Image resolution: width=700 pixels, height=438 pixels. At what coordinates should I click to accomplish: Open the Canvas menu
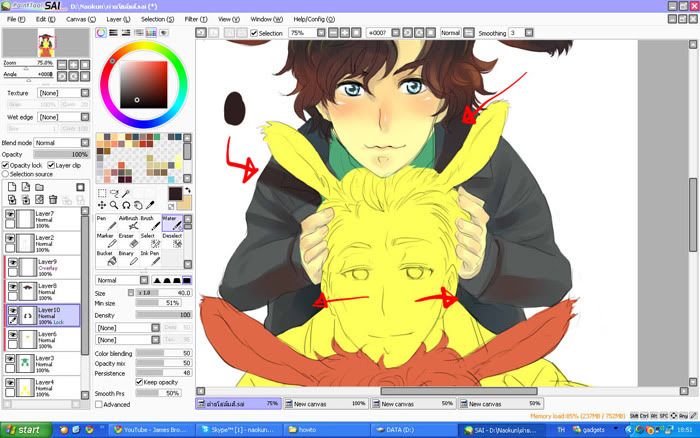(x=78, y=19)
